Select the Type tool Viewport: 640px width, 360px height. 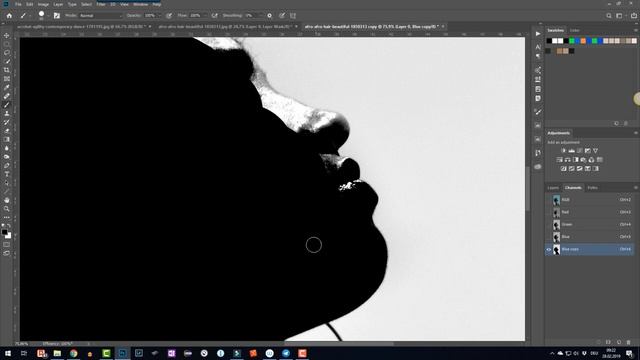tap(7, 174)
